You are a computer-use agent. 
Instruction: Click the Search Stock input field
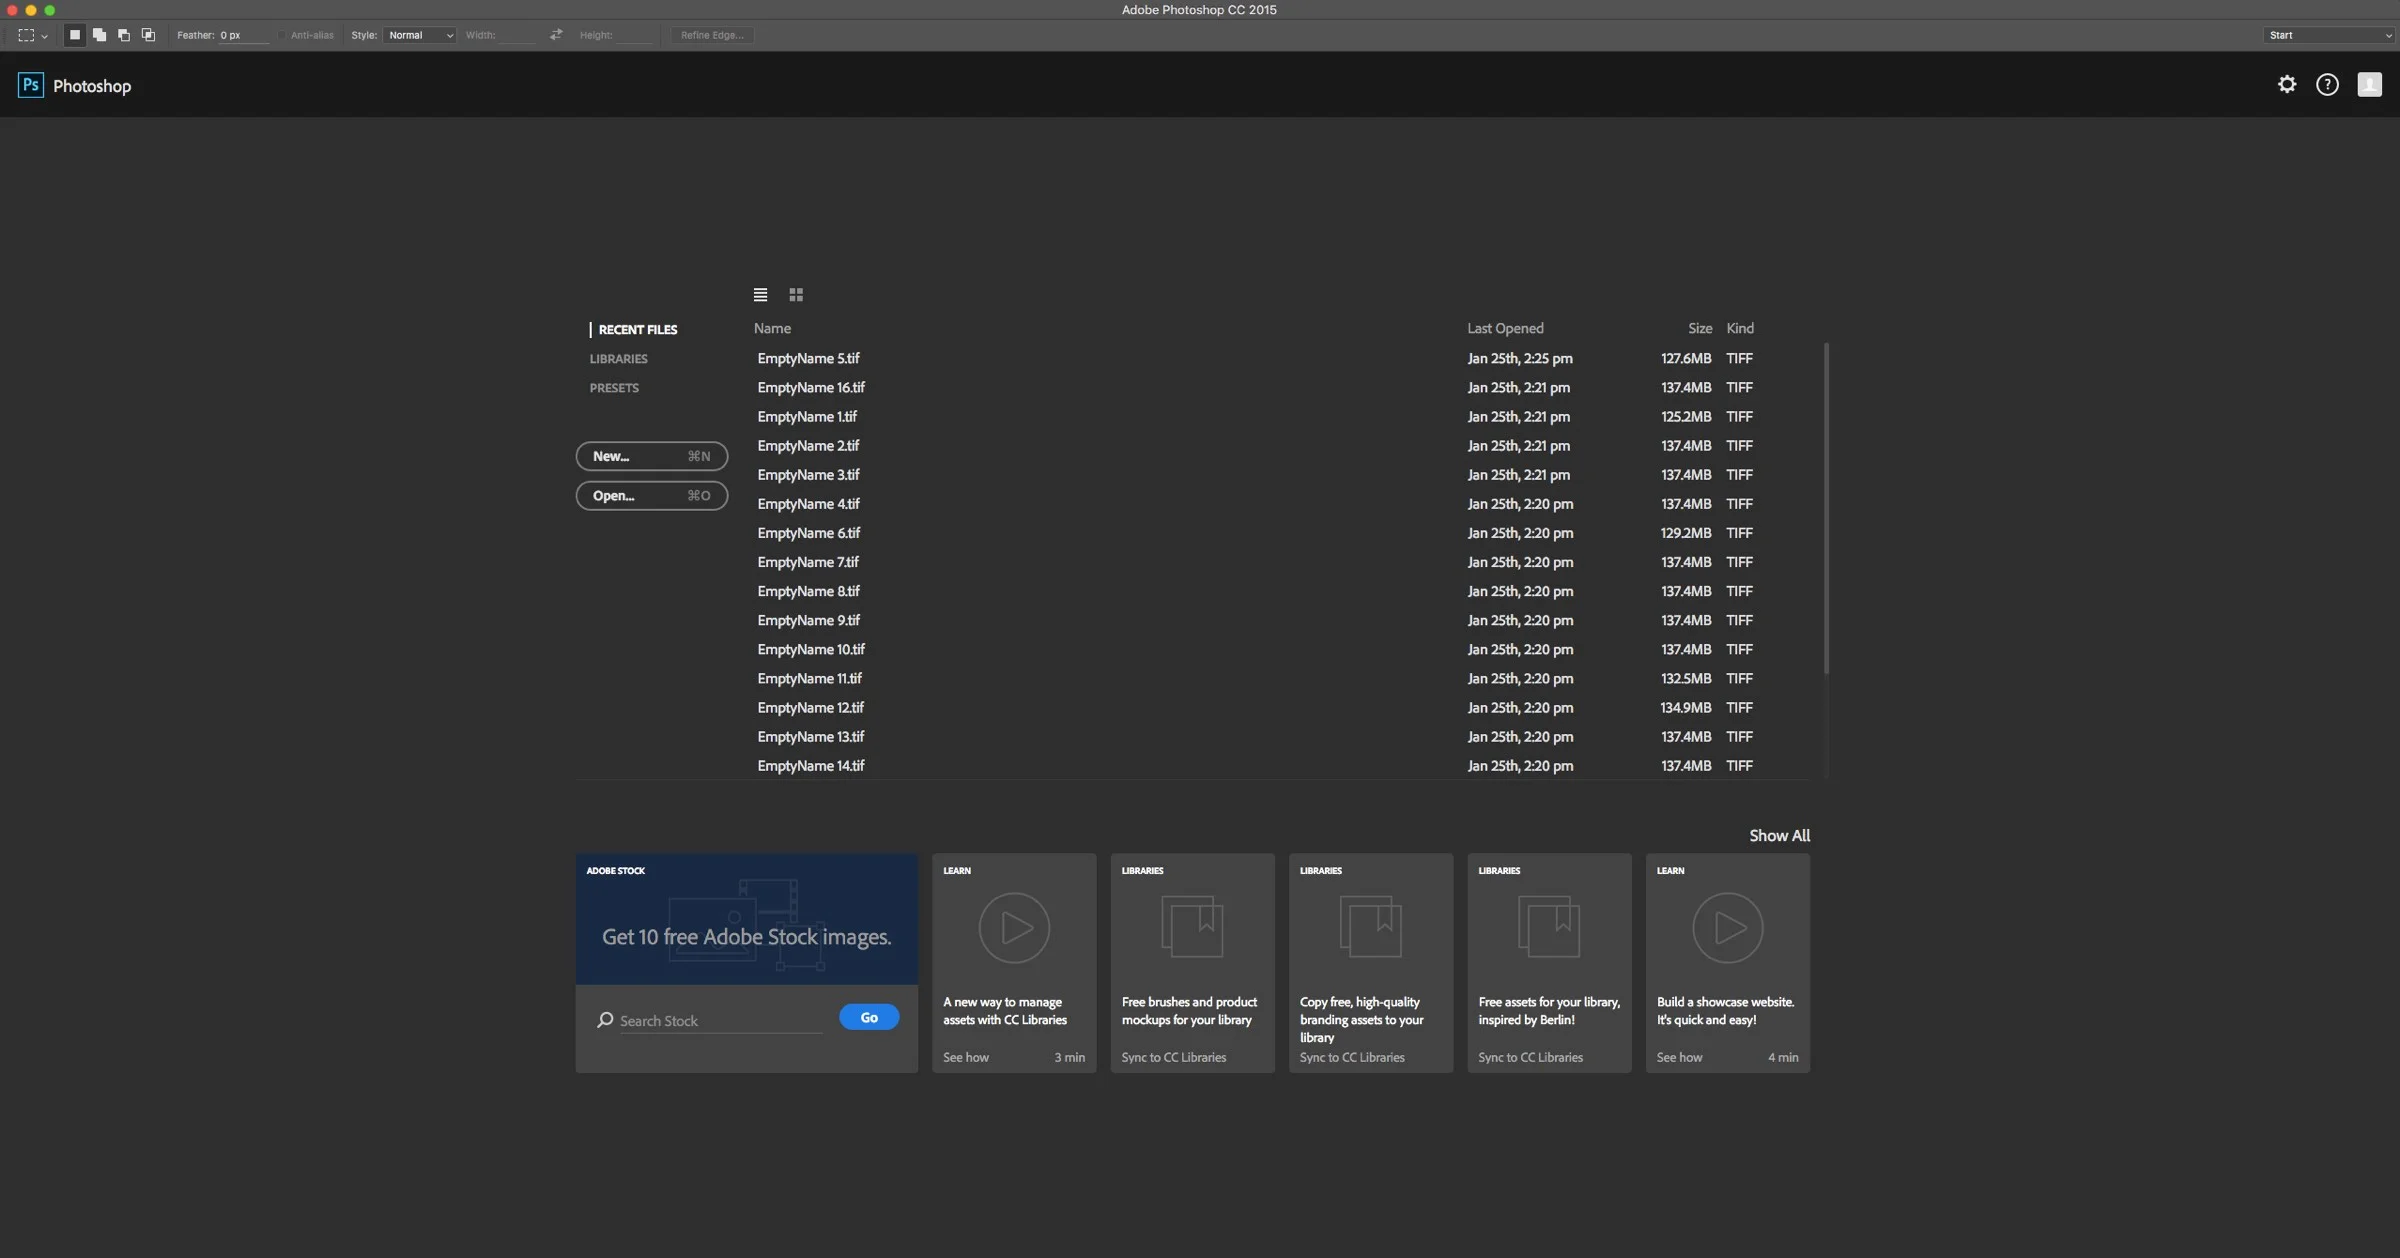pyautogui.click(x=720, y=1021)
